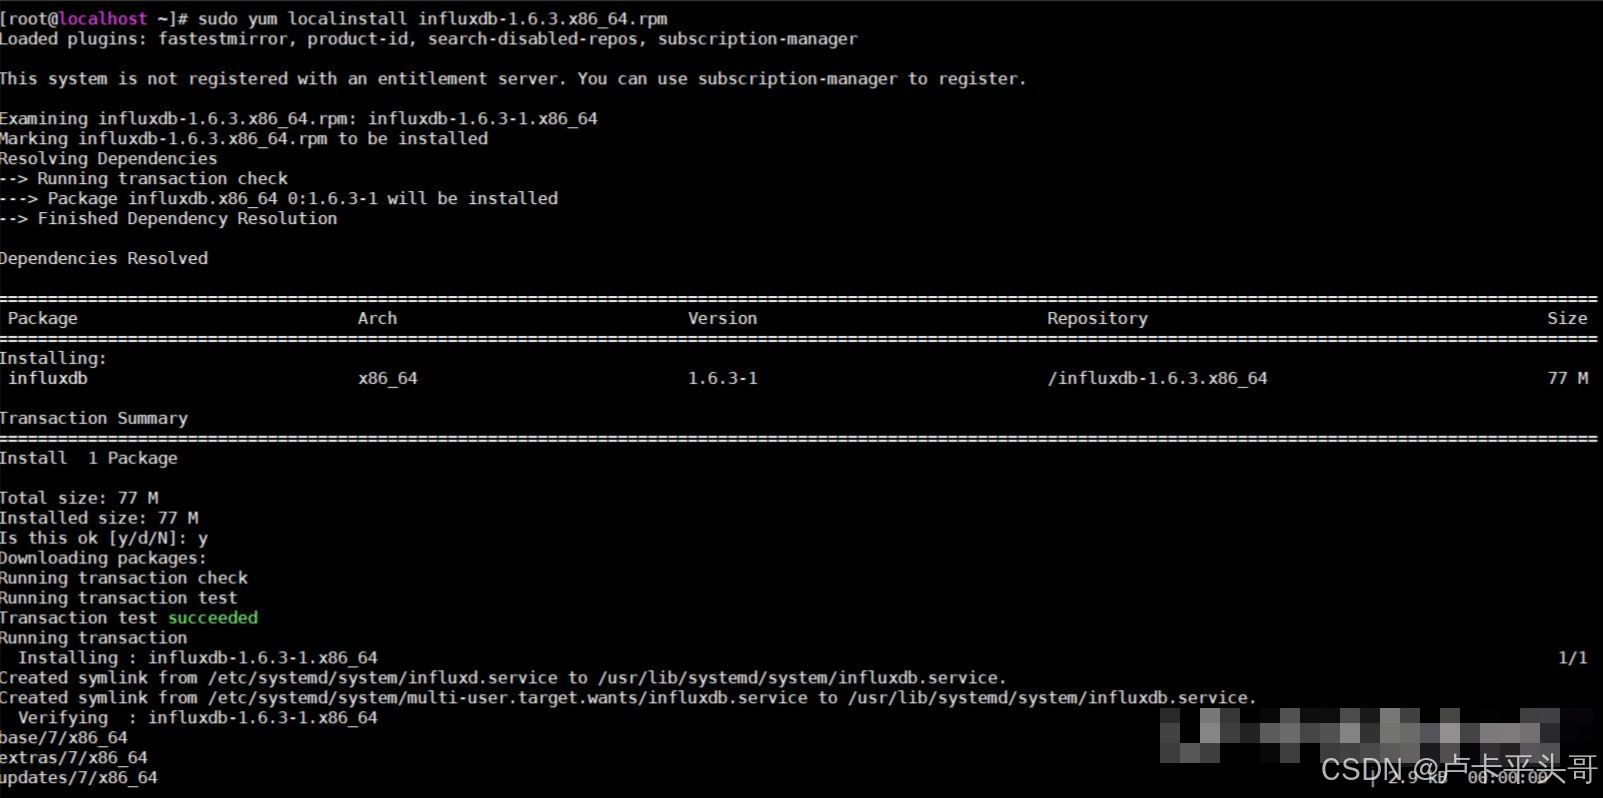Click the "Repository" column header
This screenshot has height=798, width=1603.
[x=1098, y=318]
